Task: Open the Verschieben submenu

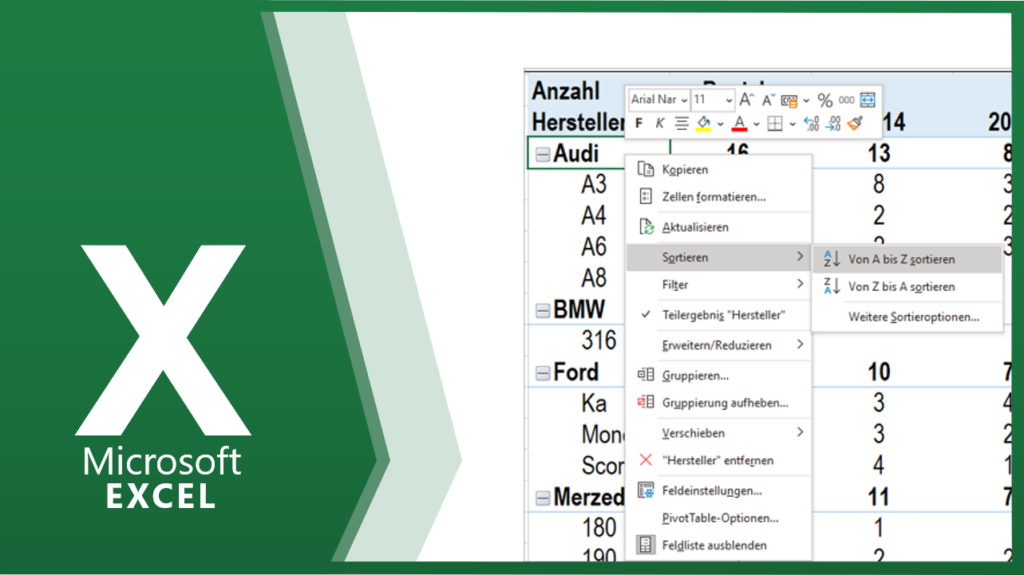Action: pyautogui.click(x=718, y=433)
